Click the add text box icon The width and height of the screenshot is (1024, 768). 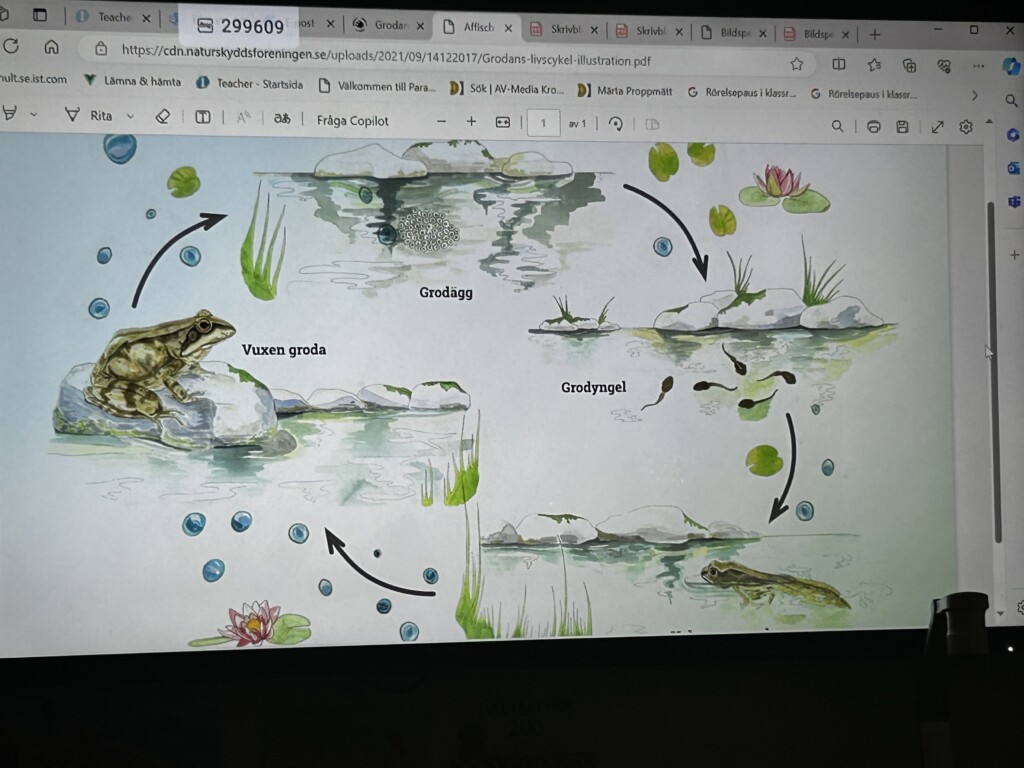click(203, 118)
